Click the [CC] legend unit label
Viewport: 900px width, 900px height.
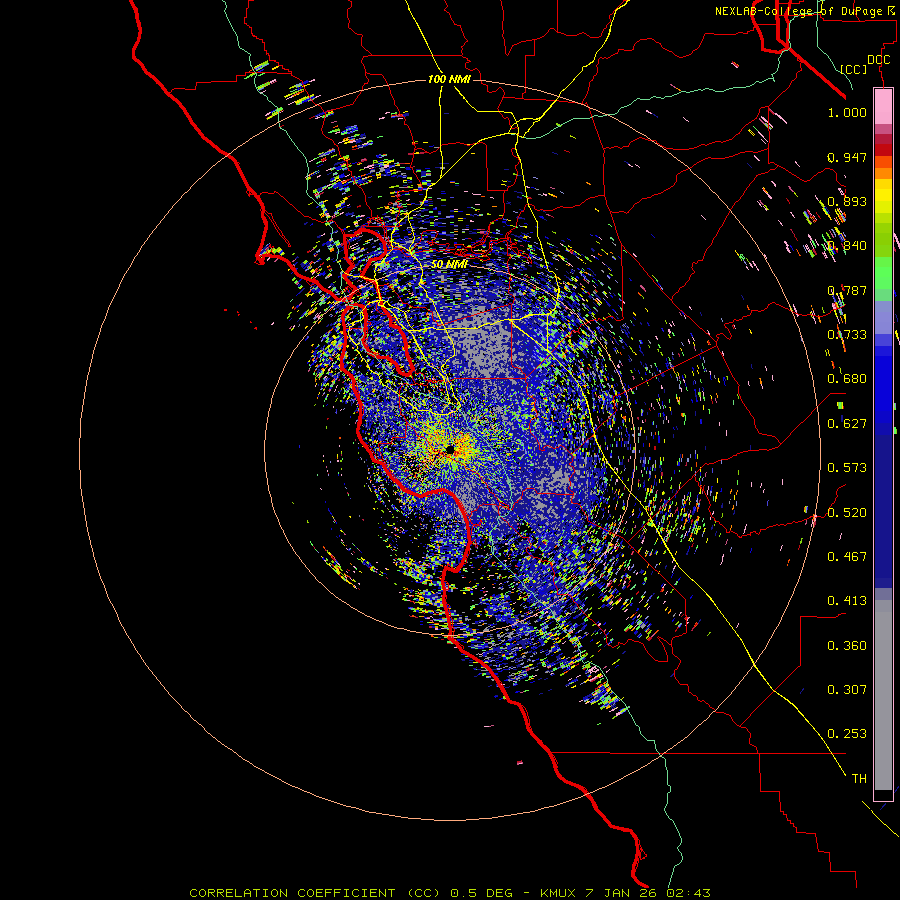pyautogui.click(x=854, y=69)
